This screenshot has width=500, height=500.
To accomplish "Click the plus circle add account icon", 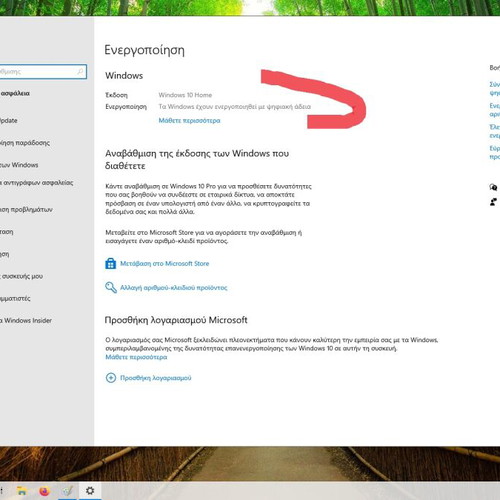I will pyautogui.click(x=111, y=378).
